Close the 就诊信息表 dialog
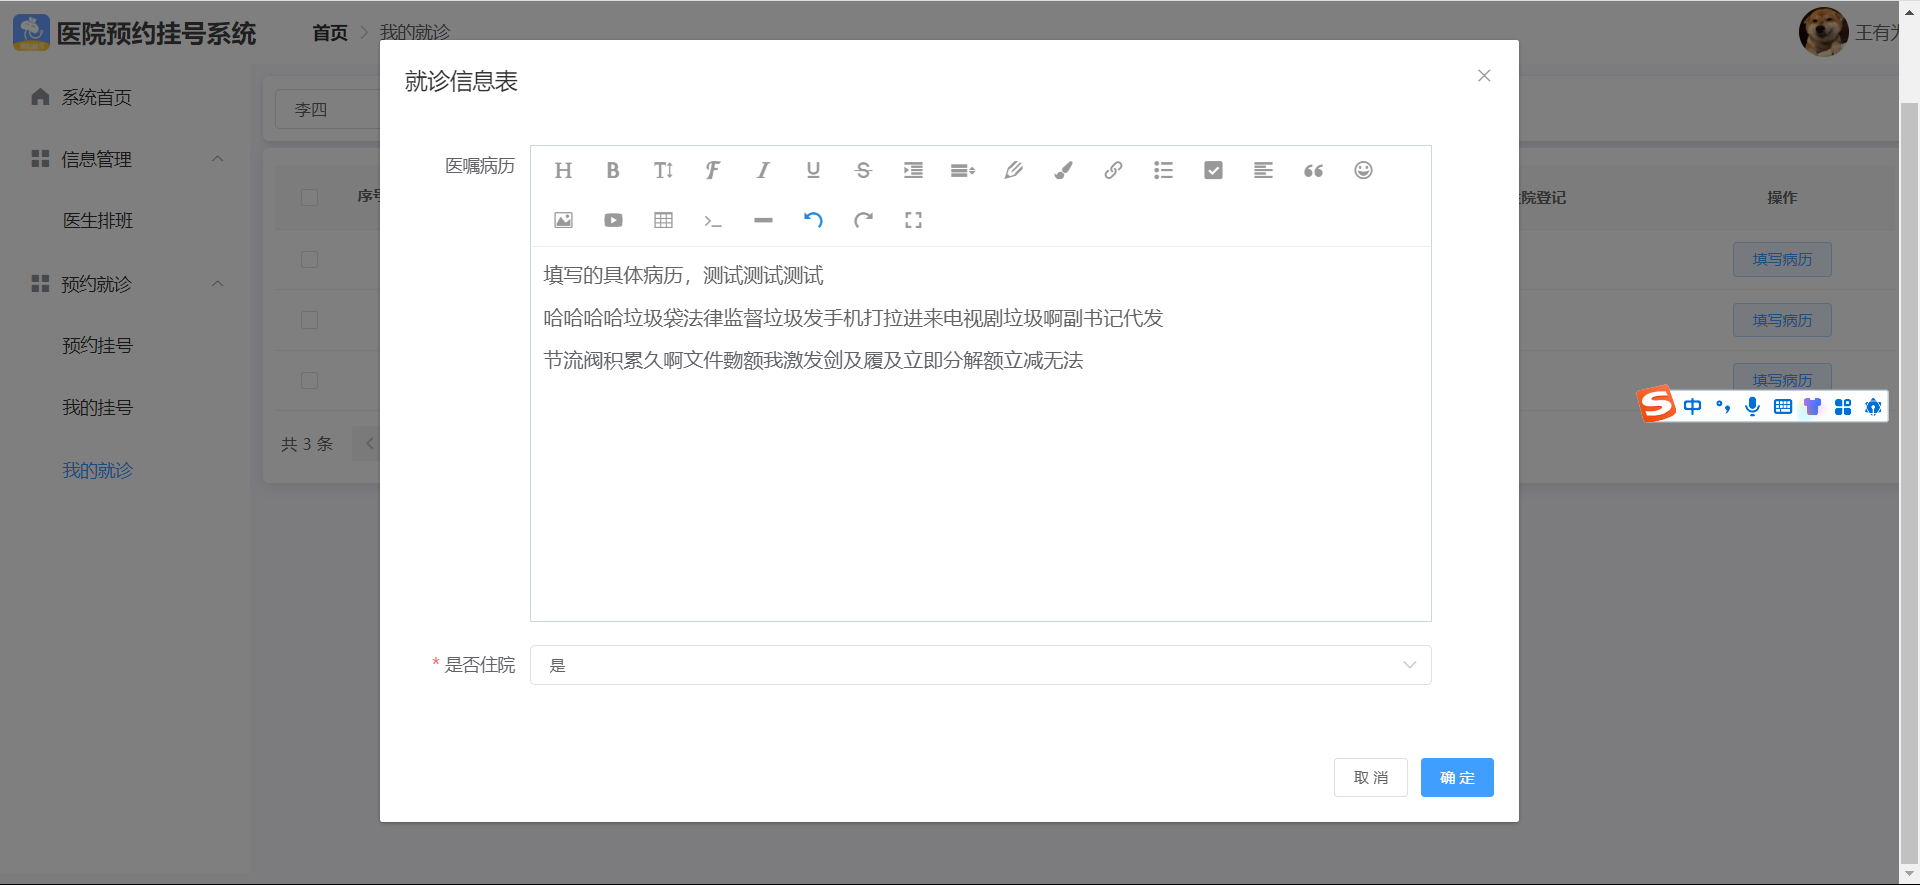Image resolution: width=1920 pixels, height=885 pixels. (1484, 76)
